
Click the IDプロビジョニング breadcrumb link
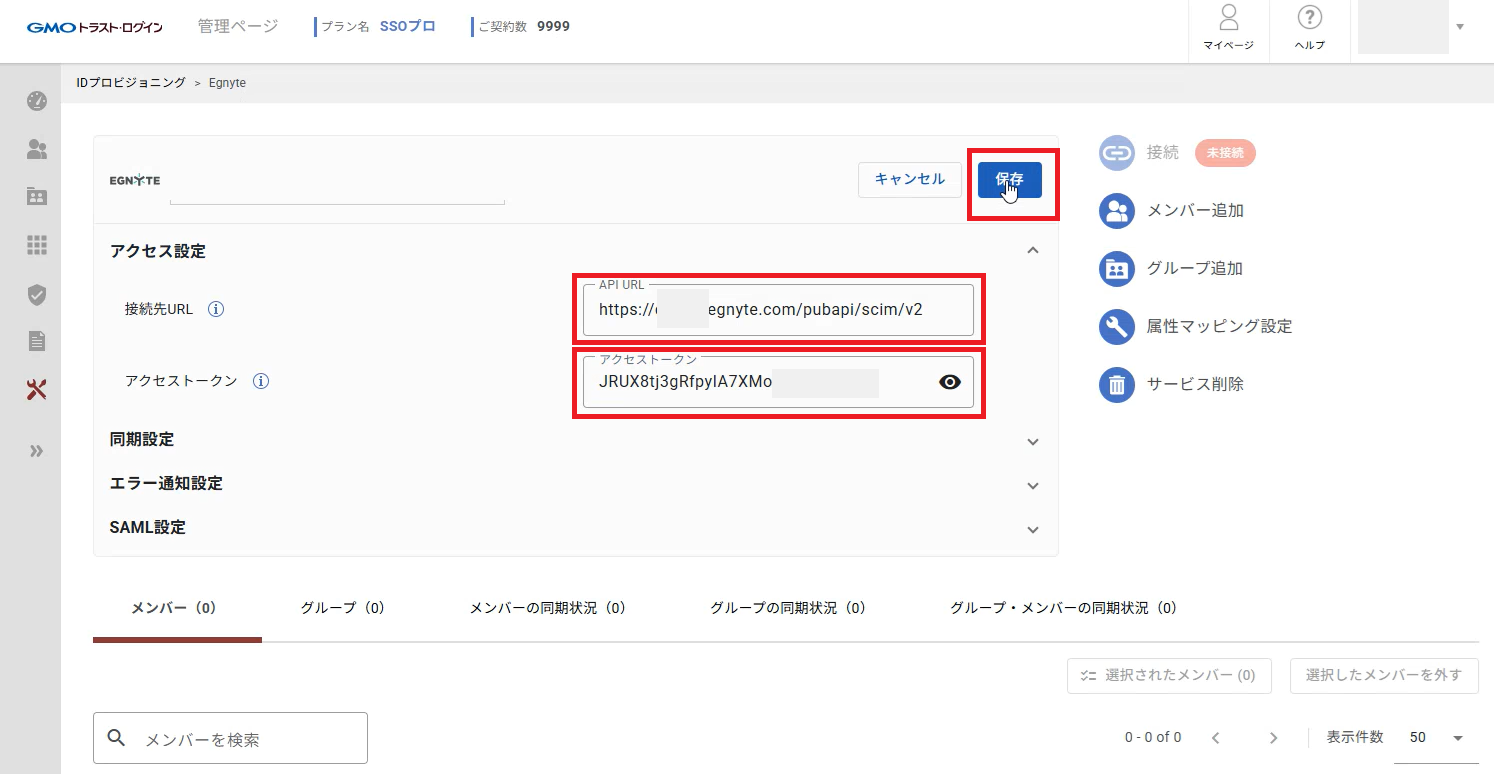point(131,83)
